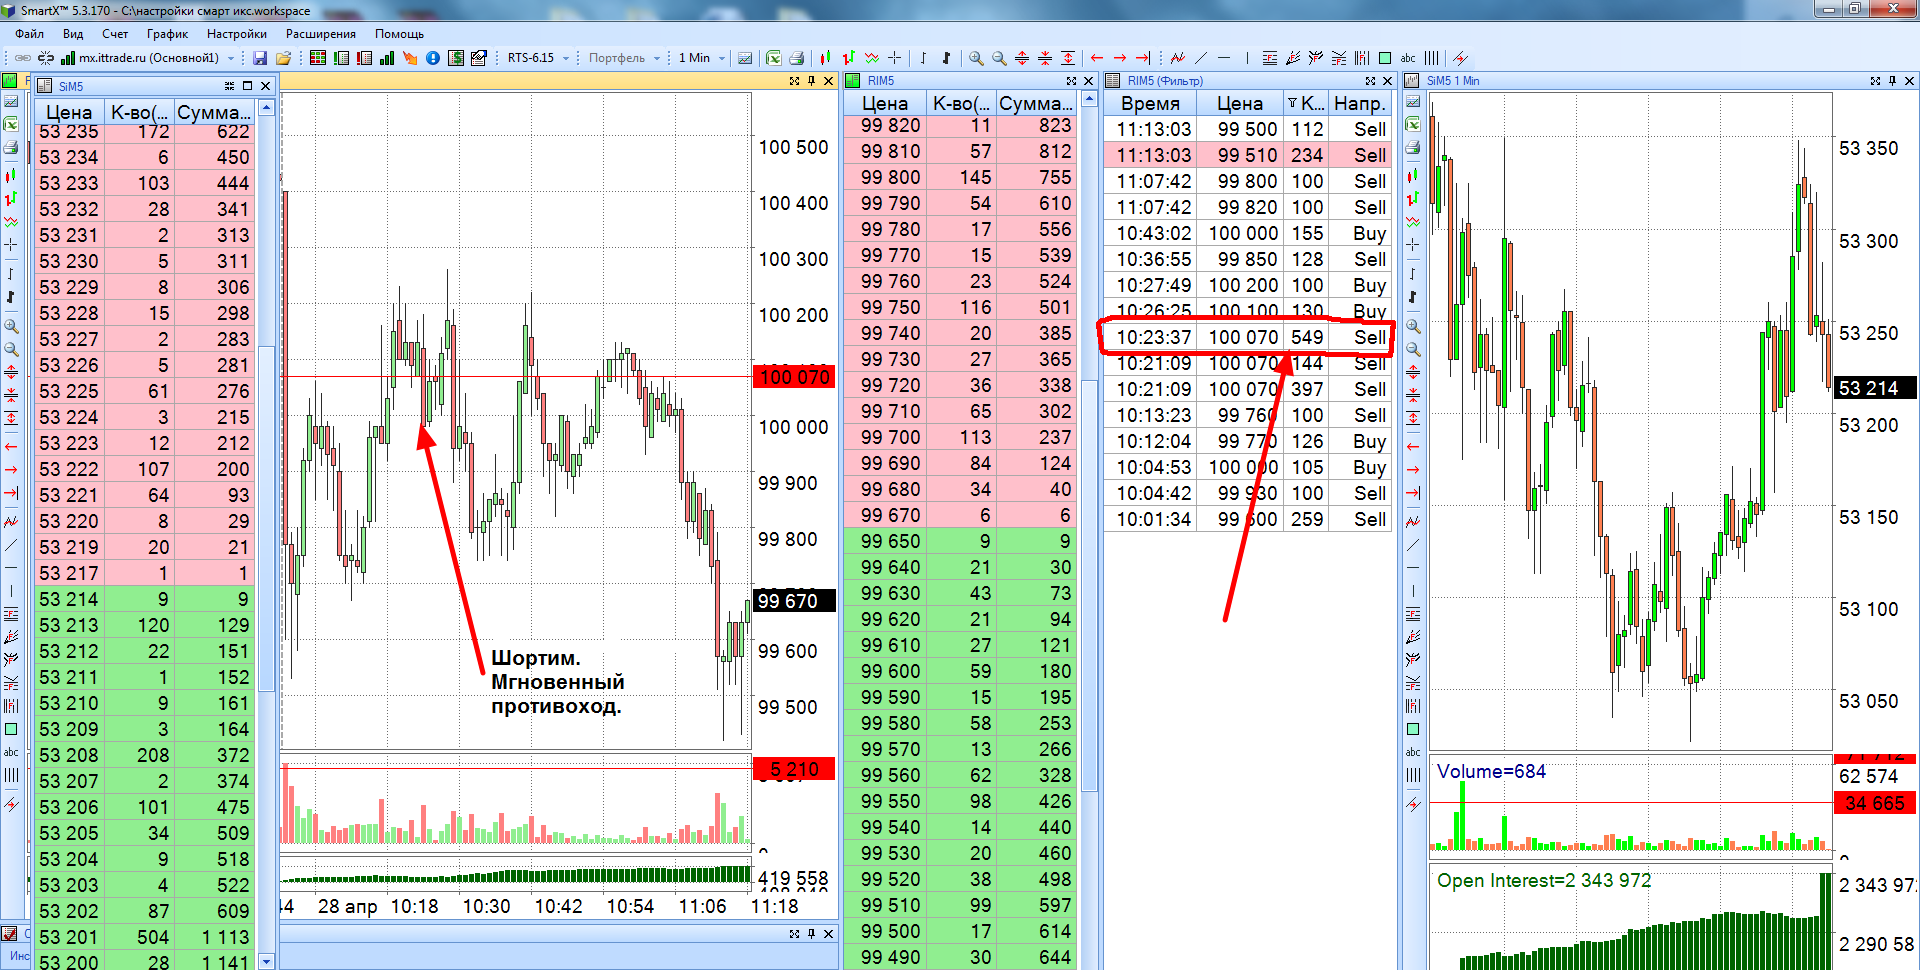
Task: Open the Помощь menu
Action: (400, 34)
